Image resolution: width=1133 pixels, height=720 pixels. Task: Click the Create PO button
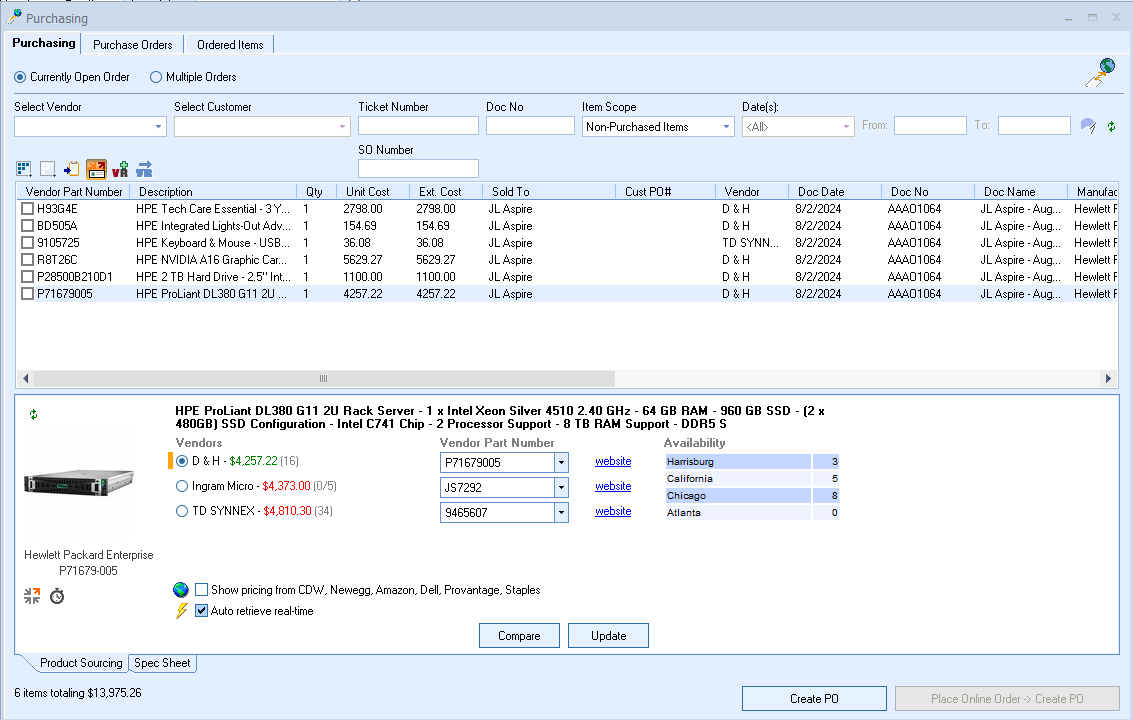814,699
